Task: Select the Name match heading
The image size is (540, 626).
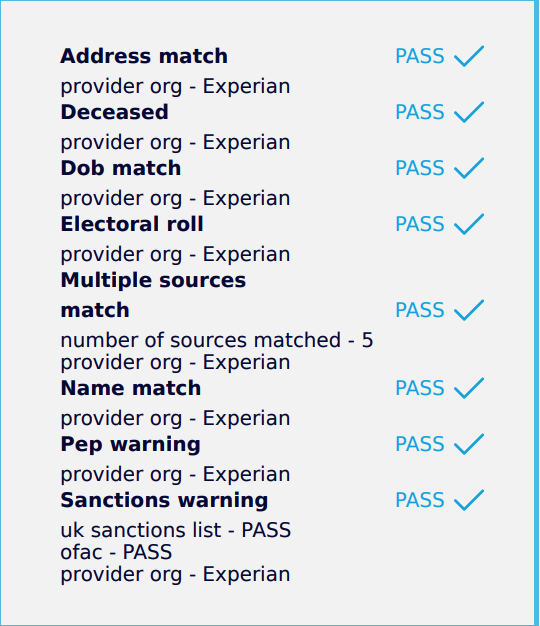Action: click(x=131, y=388)
